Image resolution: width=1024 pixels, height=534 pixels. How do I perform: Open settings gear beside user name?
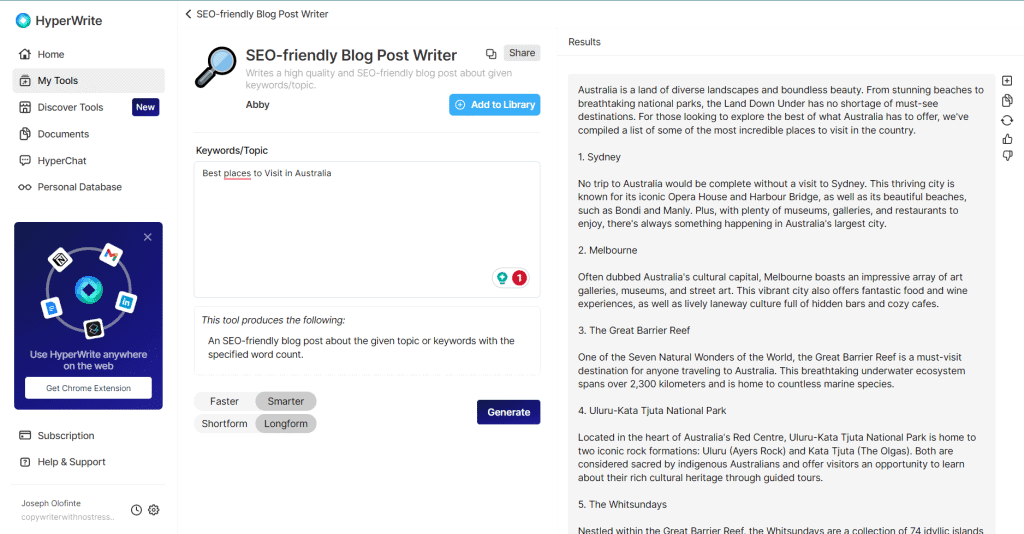point(153,510)
